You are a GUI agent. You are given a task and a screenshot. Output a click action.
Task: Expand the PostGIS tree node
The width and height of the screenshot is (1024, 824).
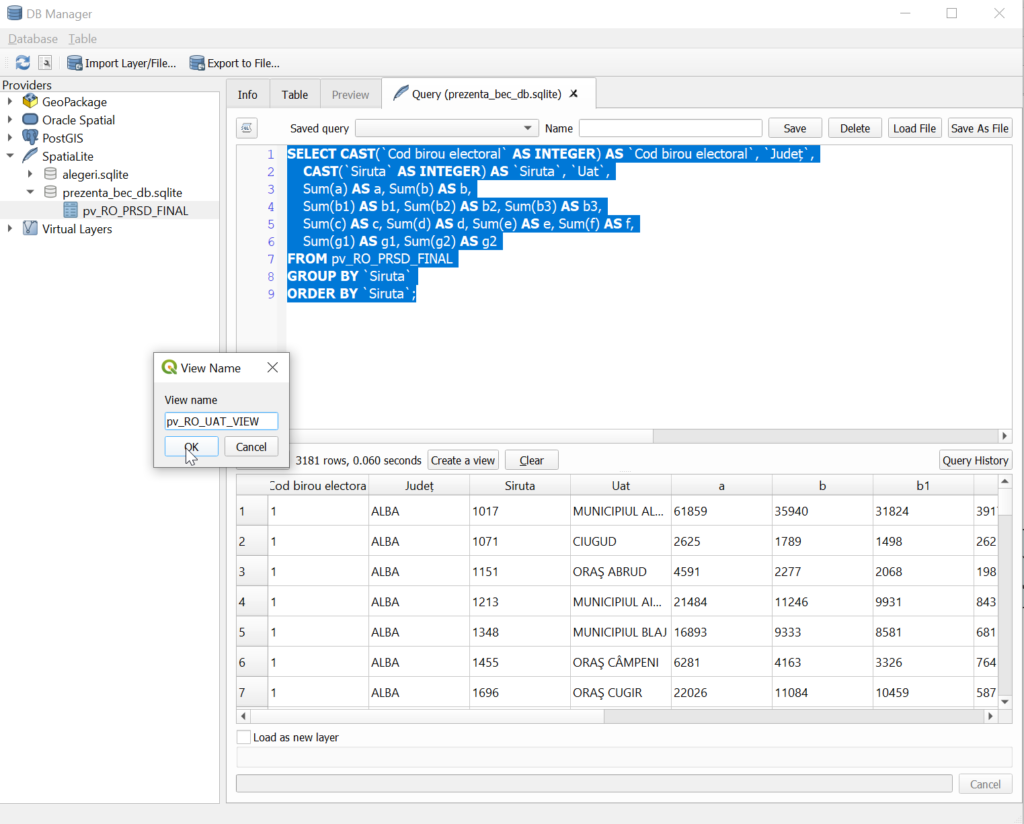10,138
